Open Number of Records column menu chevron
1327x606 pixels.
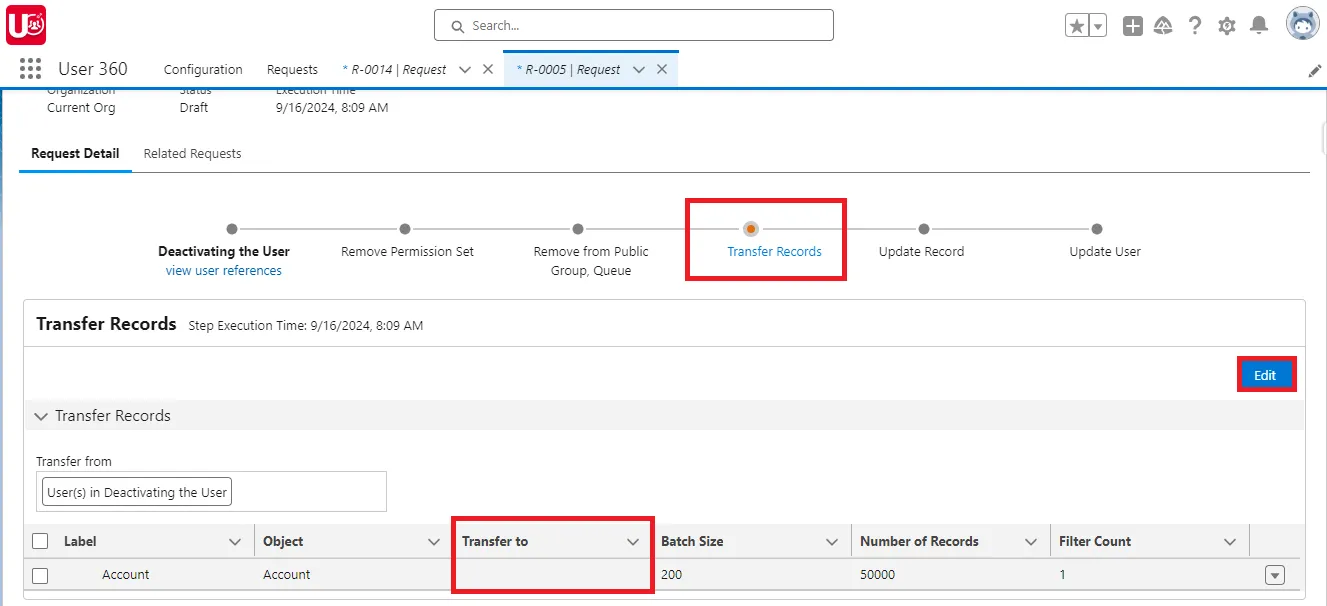click(x=1031, y=542)
